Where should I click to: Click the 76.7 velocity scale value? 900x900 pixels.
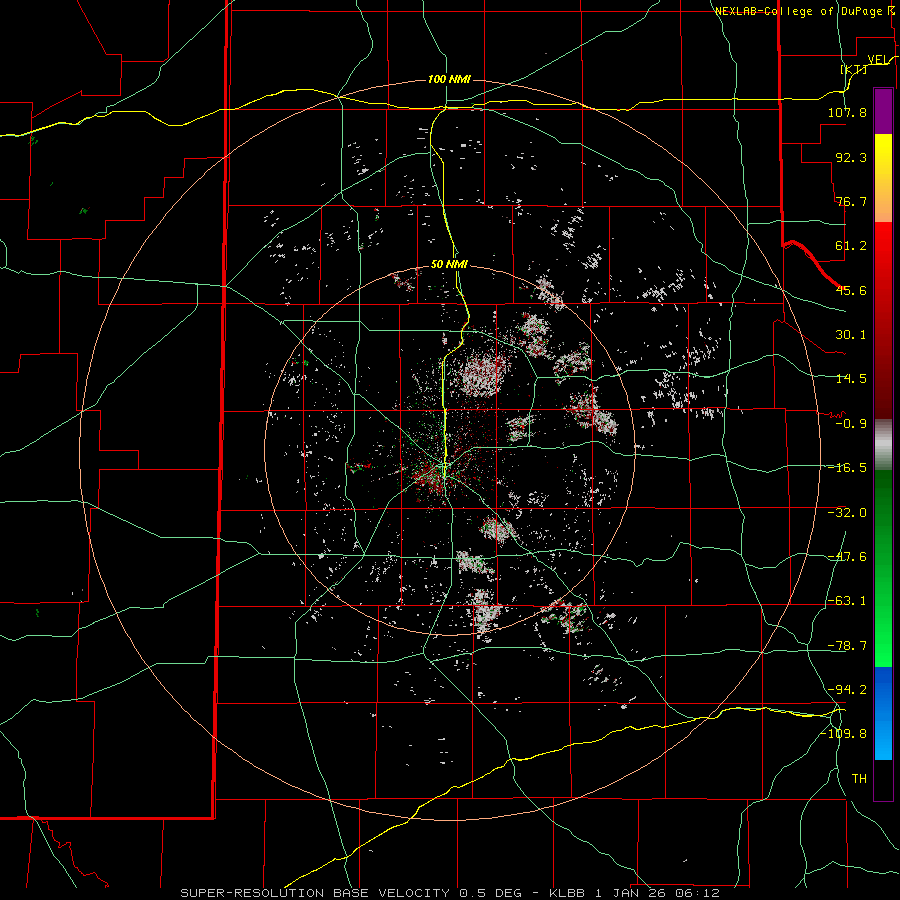(x=851, y=201)
